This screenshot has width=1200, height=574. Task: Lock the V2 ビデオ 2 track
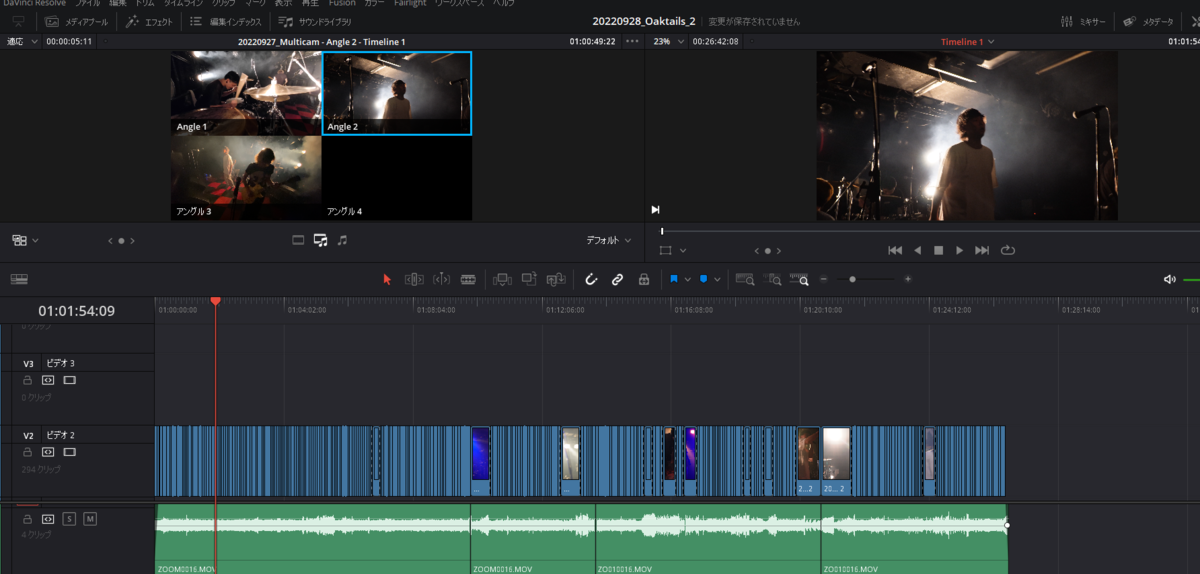tap(28, 452)
